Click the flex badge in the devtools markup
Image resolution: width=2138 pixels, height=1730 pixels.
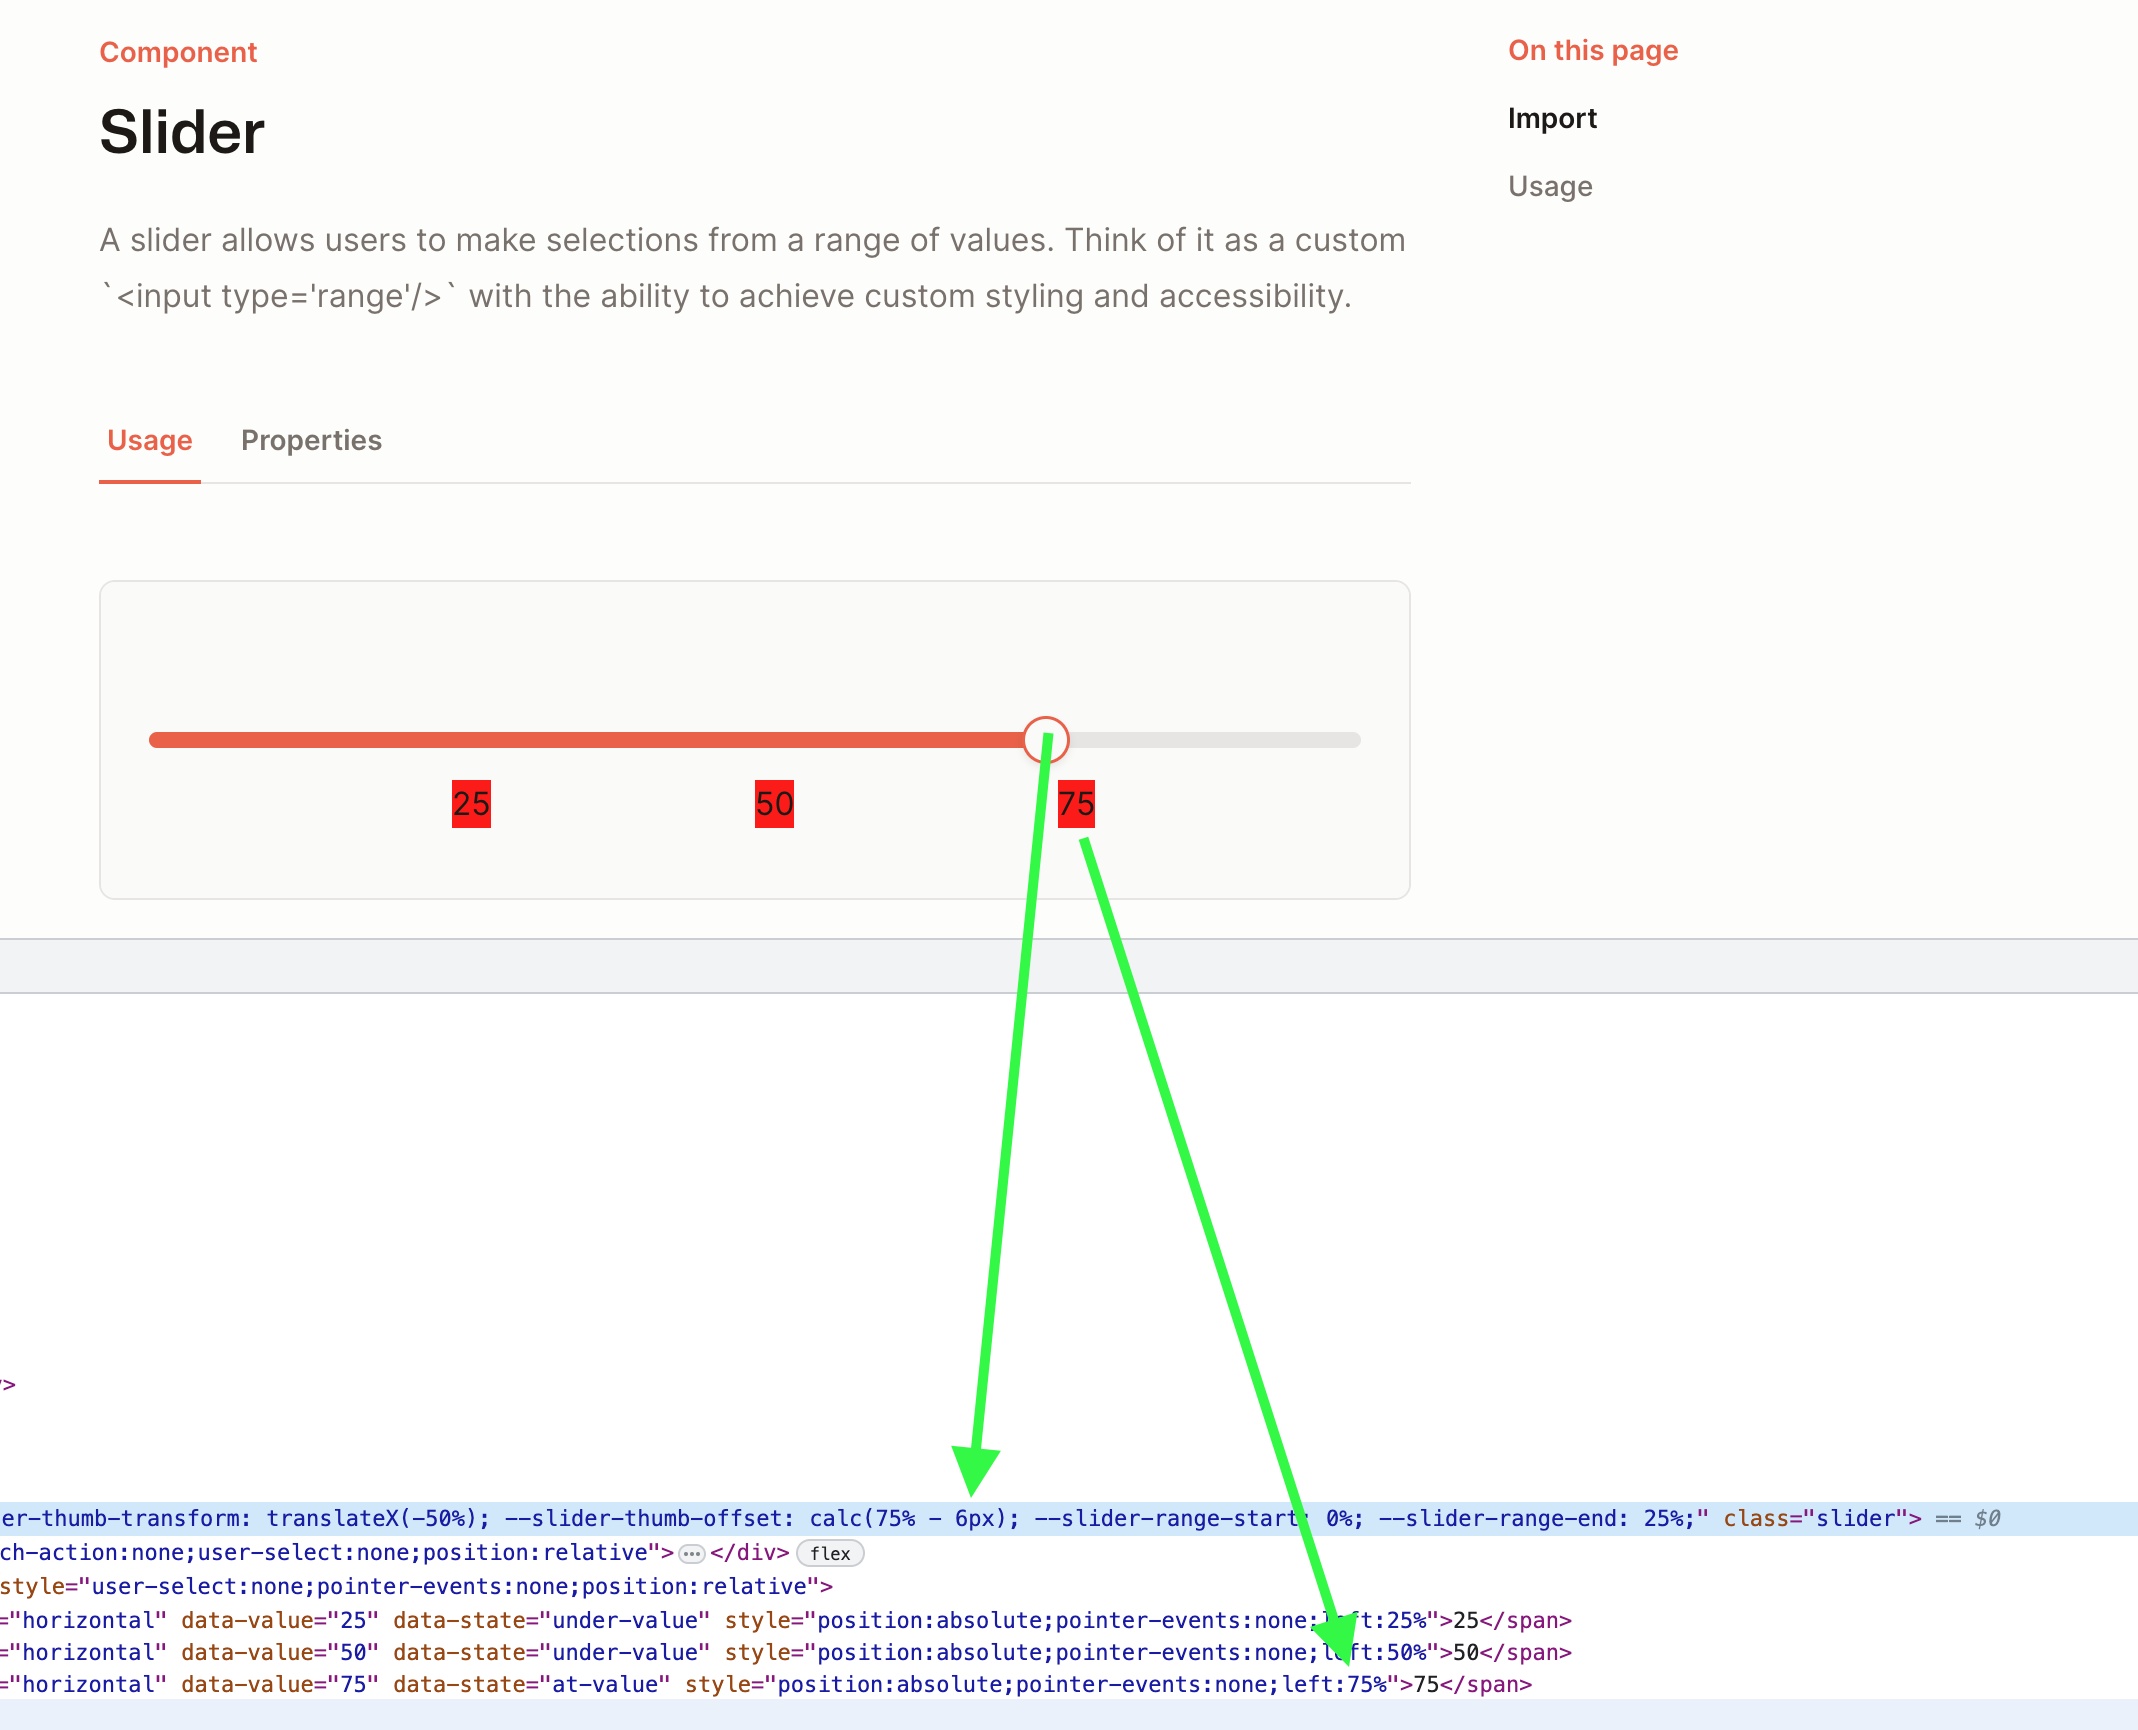click(829, 1553)
